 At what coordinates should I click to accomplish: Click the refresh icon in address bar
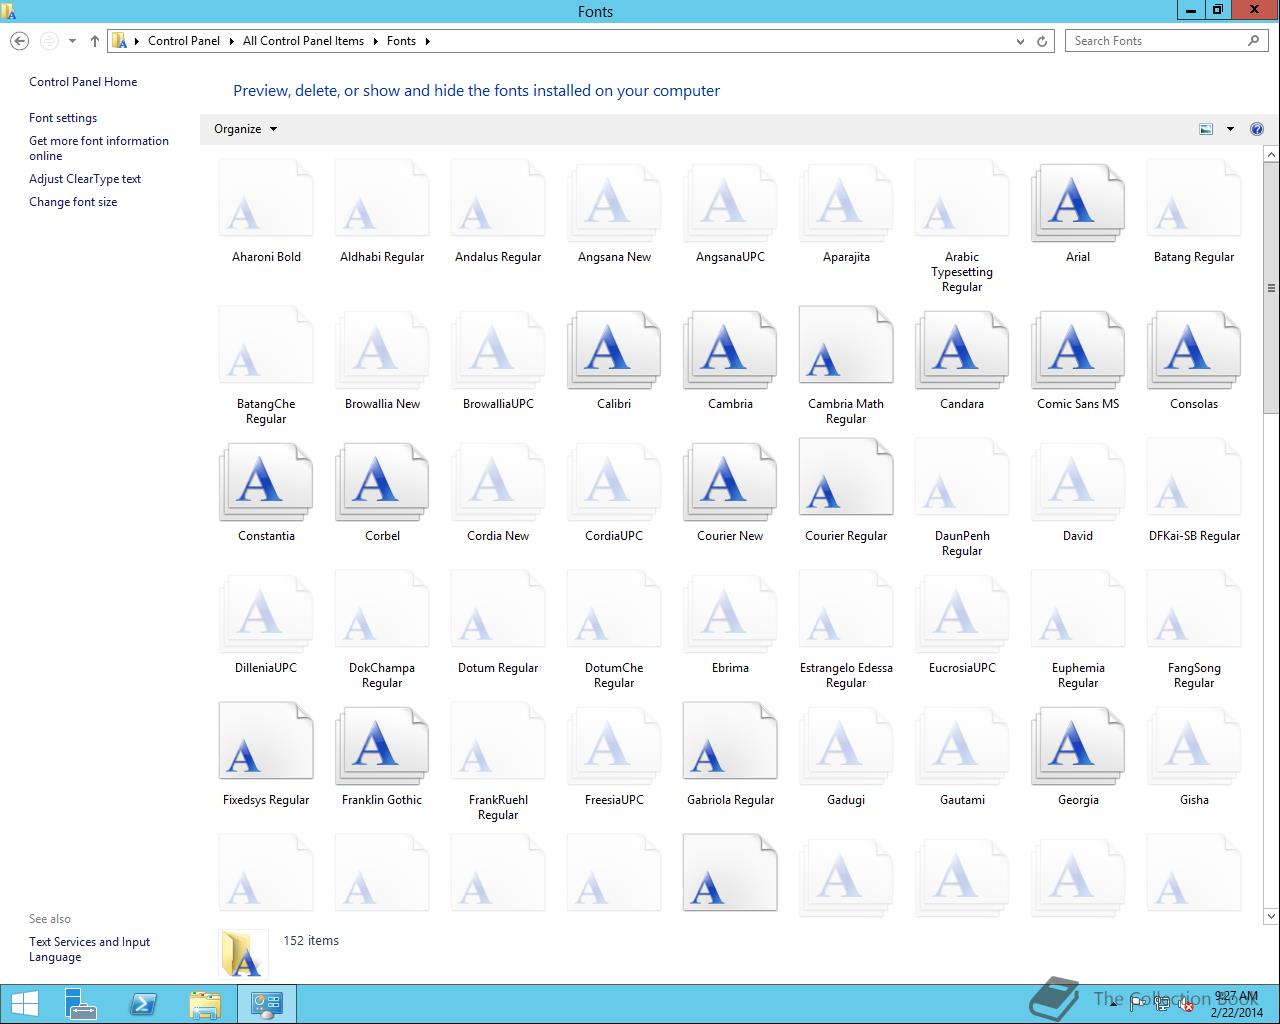[x=1042, y=41]
